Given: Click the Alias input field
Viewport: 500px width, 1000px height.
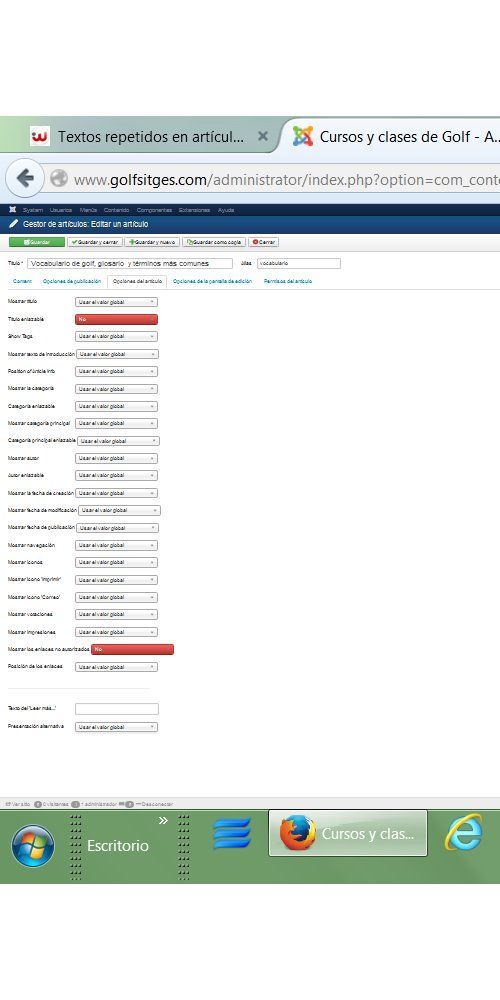Looking at the screenshot, I should coord(298,263).
